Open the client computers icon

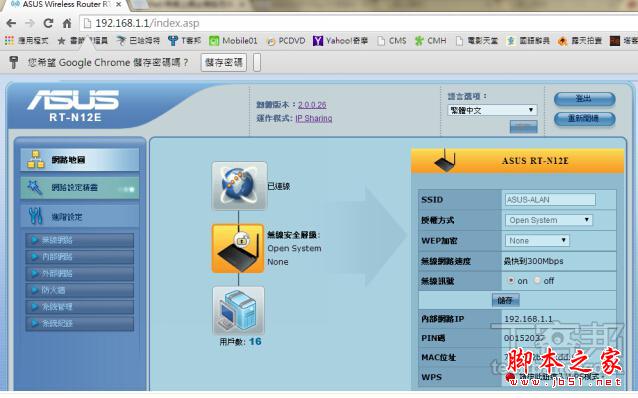pos(238,311)
